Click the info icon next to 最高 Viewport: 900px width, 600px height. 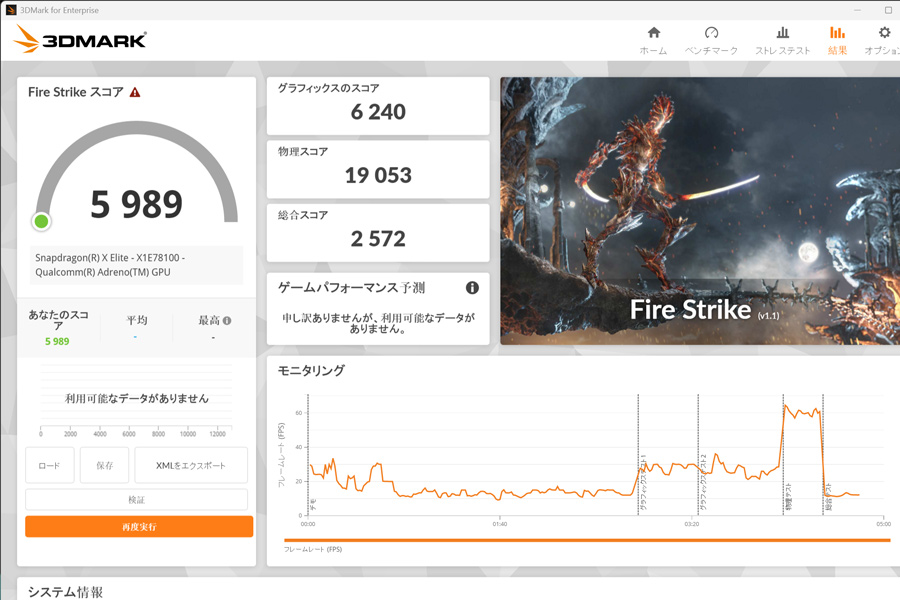[x=227, y=320]
